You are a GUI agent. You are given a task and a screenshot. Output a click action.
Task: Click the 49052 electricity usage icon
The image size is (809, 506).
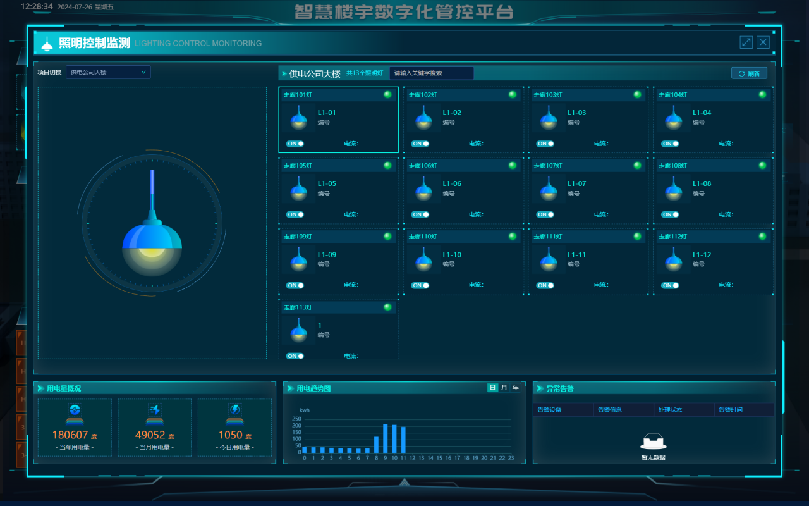(x=153, y=412)
